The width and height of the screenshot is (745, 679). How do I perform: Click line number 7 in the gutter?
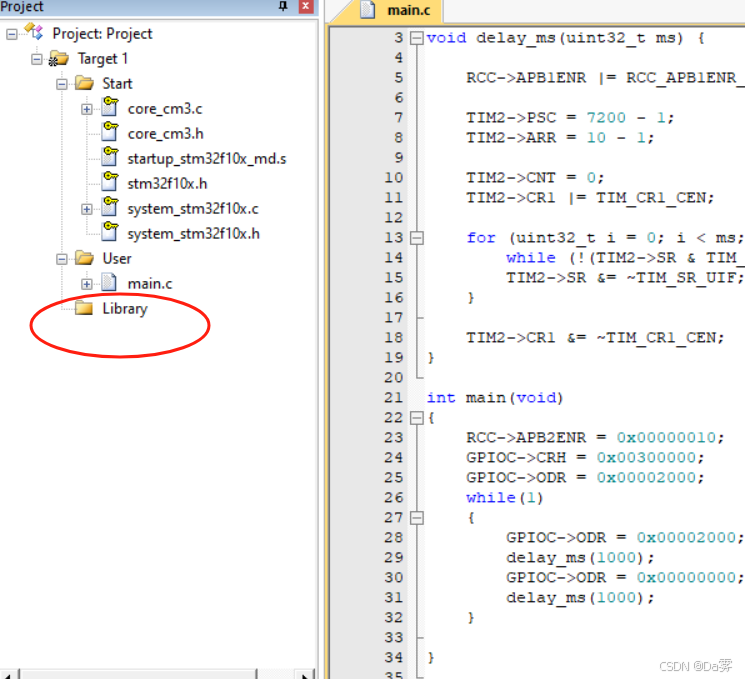coord(399,118)
